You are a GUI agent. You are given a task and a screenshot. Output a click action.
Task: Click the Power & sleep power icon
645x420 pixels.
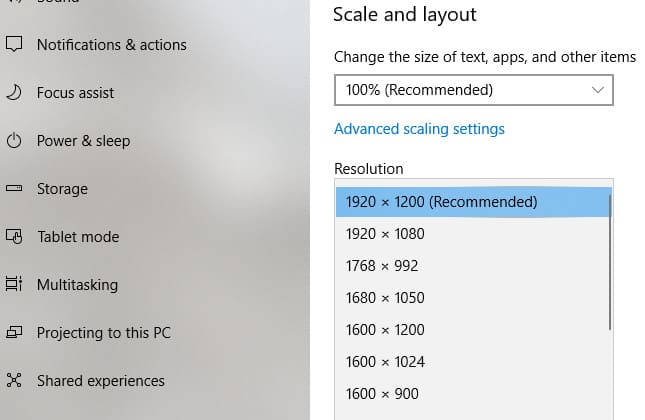14,140
